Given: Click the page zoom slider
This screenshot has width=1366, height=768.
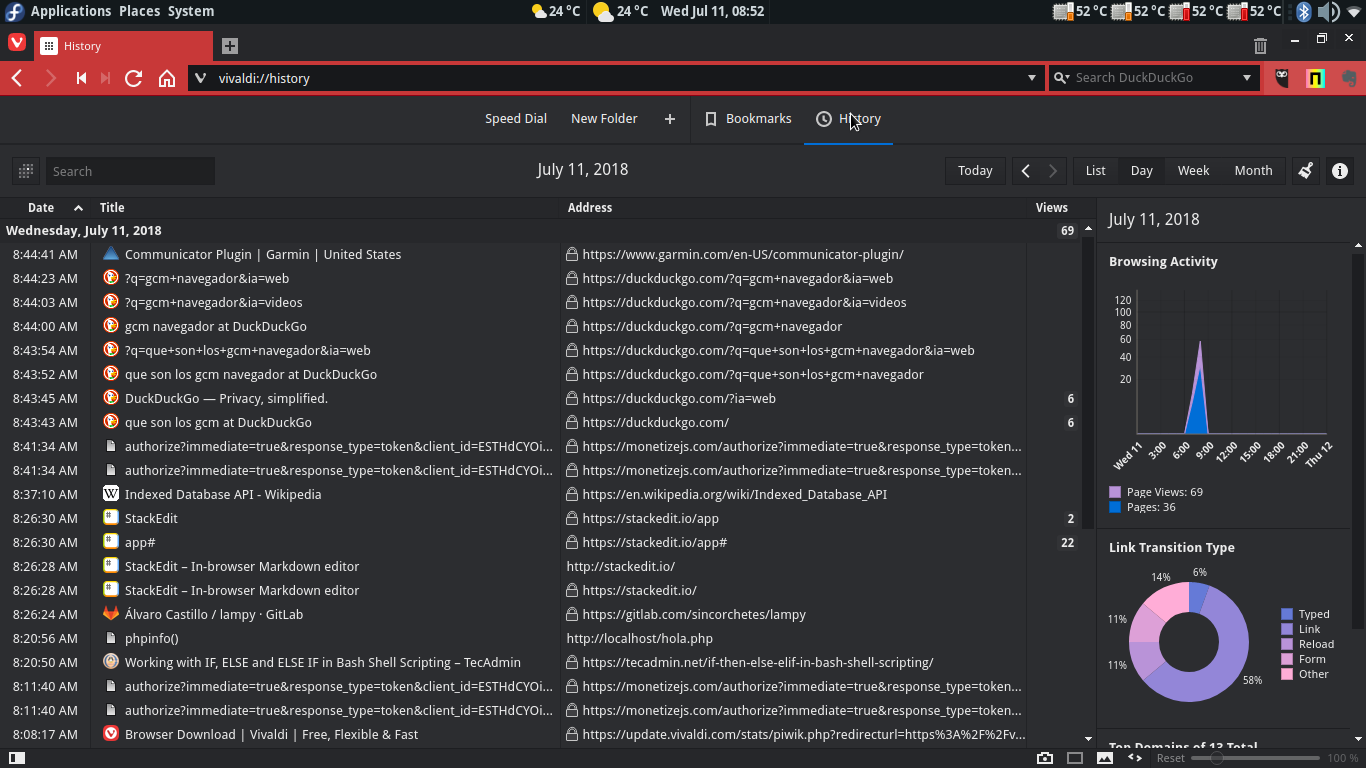Looking at the screenshot, I should 1217,758.
